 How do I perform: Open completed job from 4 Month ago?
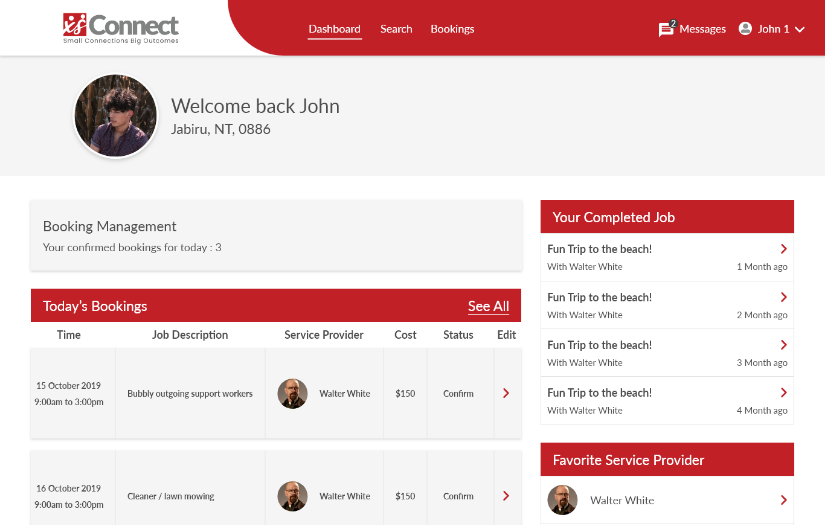pyautogui.click(x=783, y=392)
